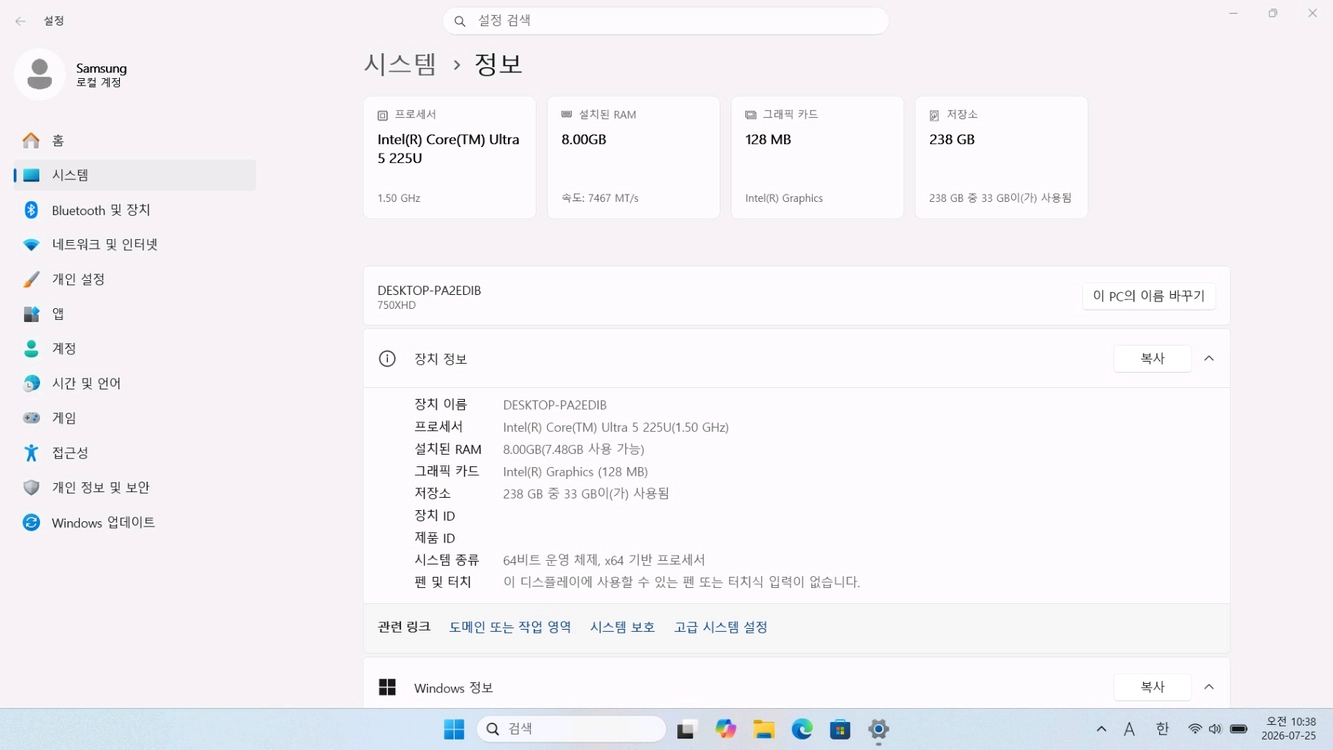1333x750 pixels.
Task: Click the storage icon on card
Action: click(935, 115)
